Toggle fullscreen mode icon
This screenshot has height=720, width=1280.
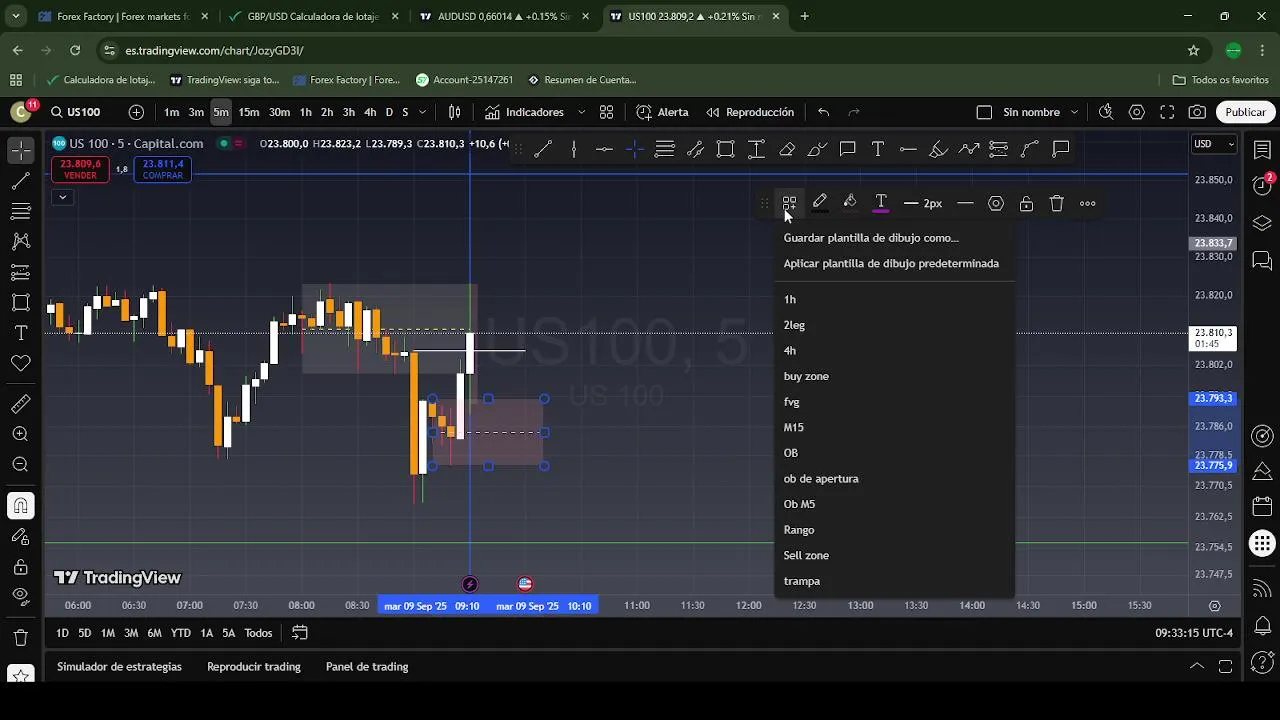[1167, 112]
